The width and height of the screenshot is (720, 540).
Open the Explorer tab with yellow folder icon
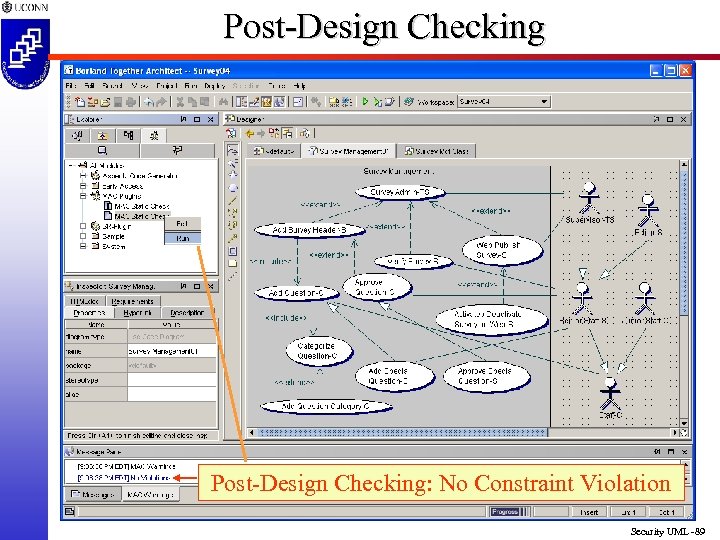pos(103,135)
